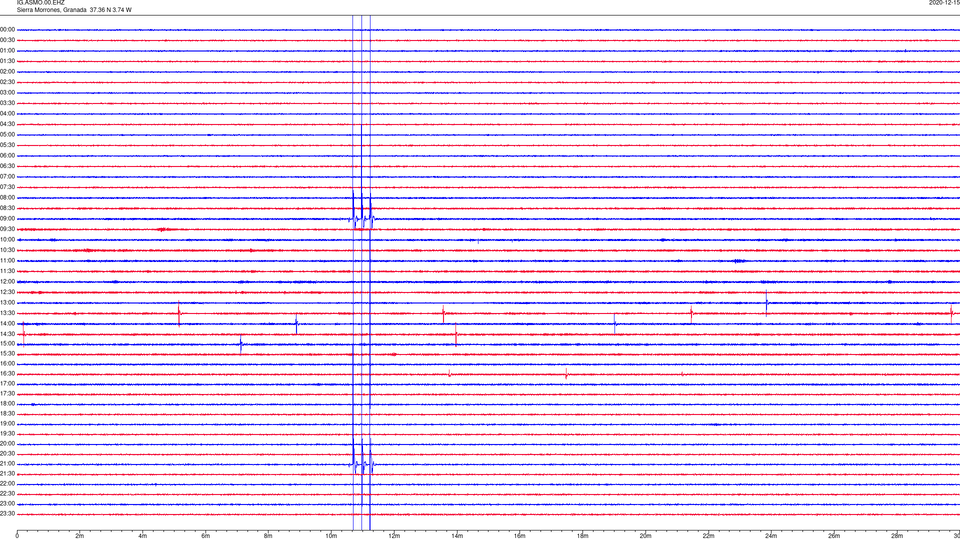The height and width of the screenshot is (540, 960).
Task: Select the 21:00 trace time label
Action: point(7,463)
